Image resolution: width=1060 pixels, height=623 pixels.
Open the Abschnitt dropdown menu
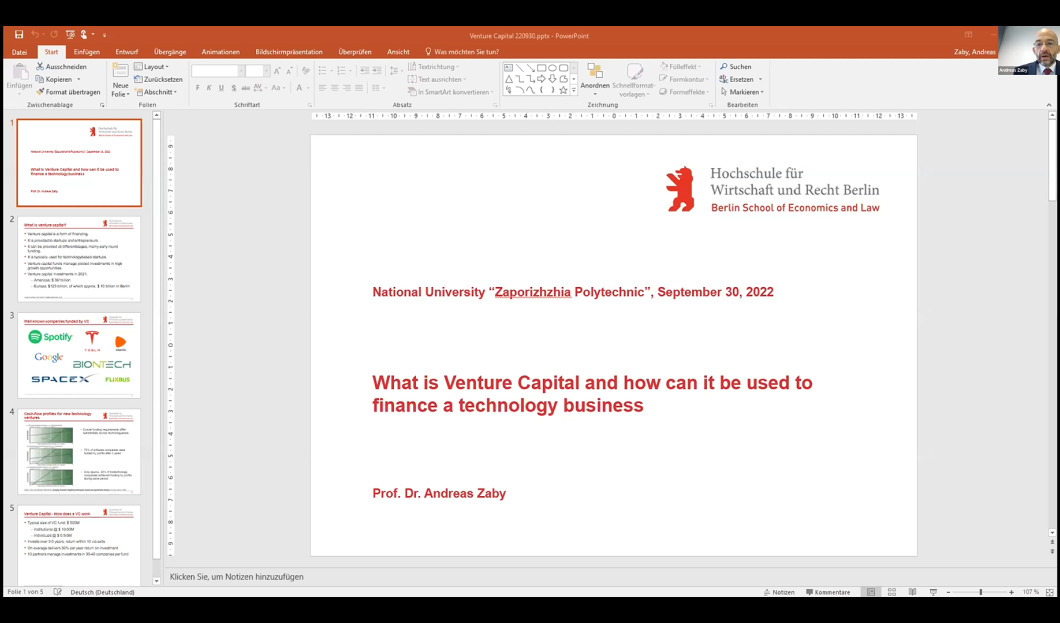tap(159, 92)
